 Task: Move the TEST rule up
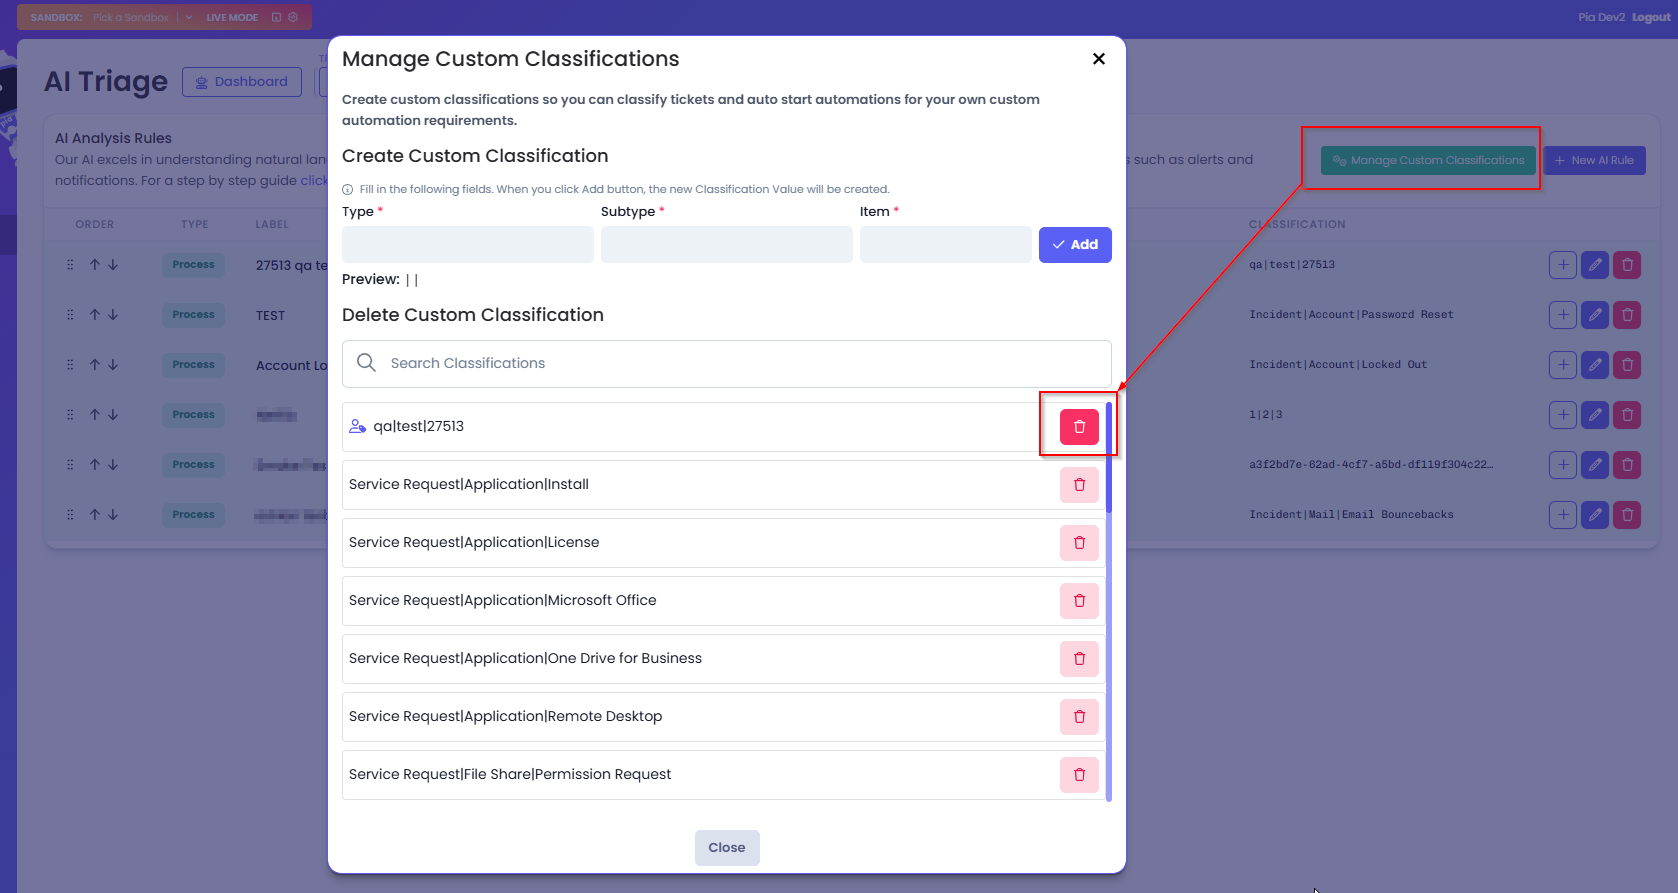[95, 315]
